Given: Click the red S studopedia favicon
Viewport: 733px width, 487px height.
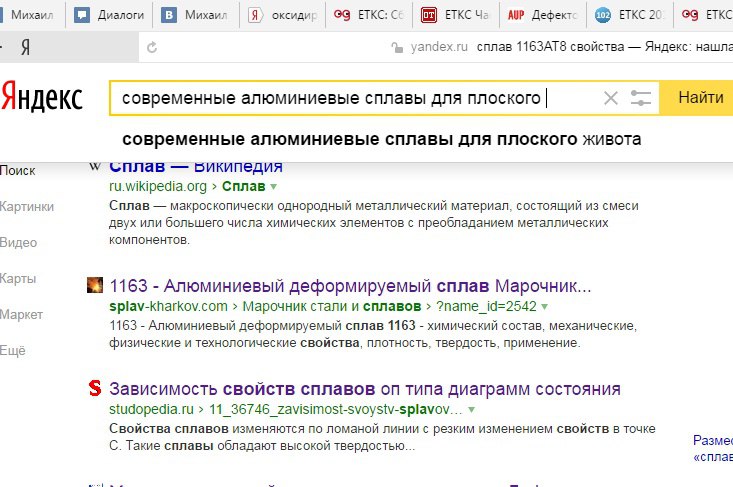Looking at the screenshot, I should (x=95, y=388).
